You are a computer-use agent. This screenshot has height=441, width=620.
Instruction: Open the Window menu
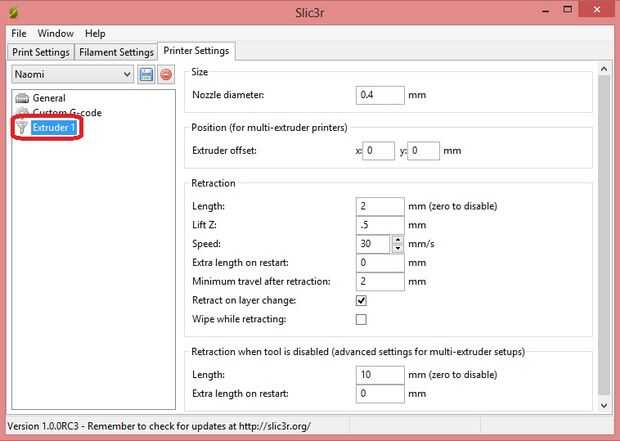(55, 33)
